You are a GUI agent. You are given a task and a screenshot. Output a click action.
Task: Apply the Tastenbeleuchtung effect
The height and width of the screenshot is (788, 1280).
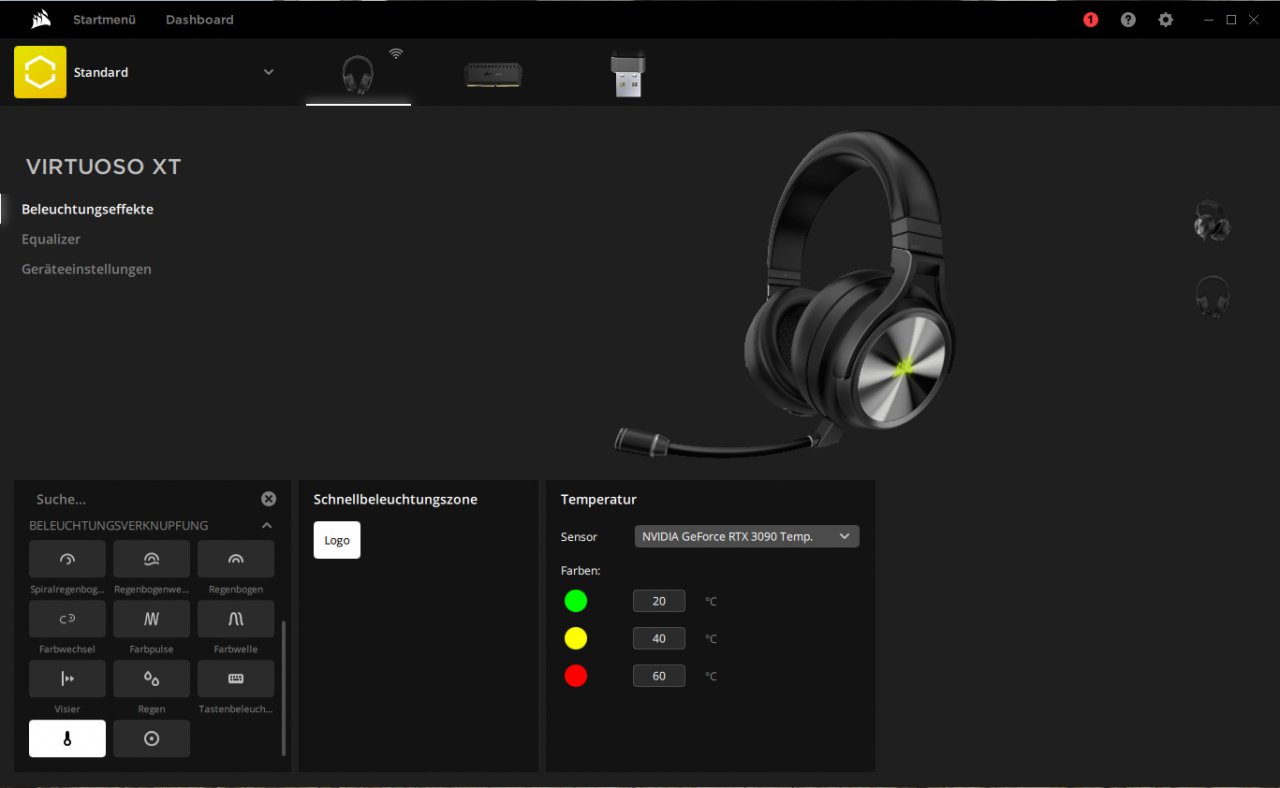tap(236, 679)
